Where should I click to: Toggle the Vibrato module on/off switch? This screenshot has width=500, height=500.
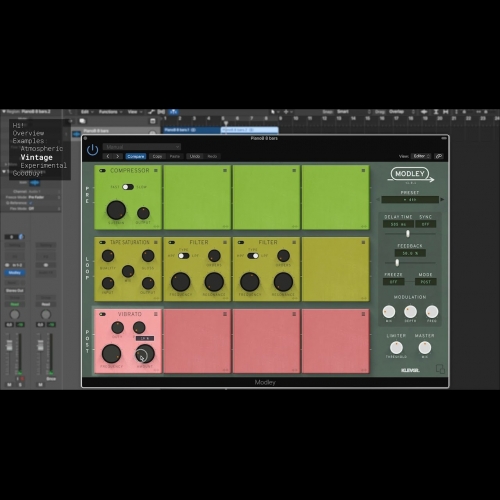pyautogui.click(x=102, y=314)
